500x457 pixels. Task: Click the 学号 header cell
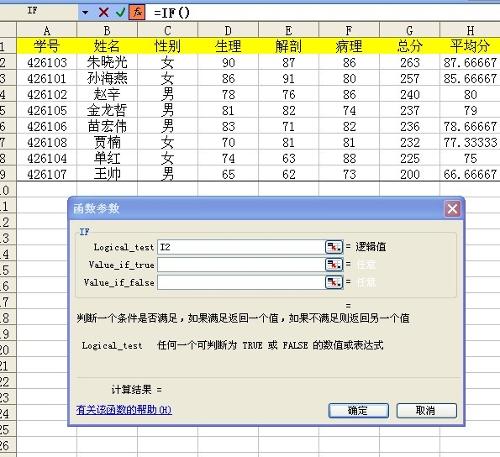click(x=47, y=46)
